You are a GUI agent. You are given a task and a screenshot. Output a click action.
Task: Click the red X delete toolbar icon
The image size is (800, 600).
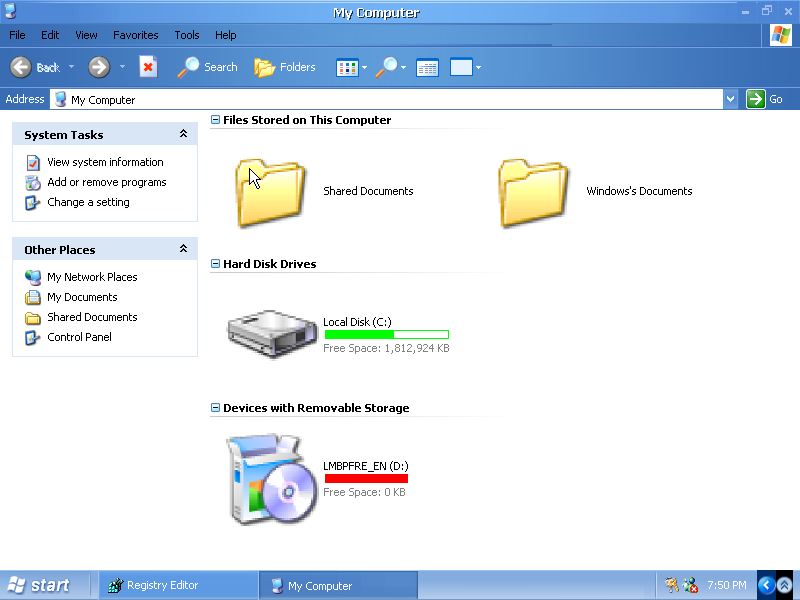coord(148,67)
